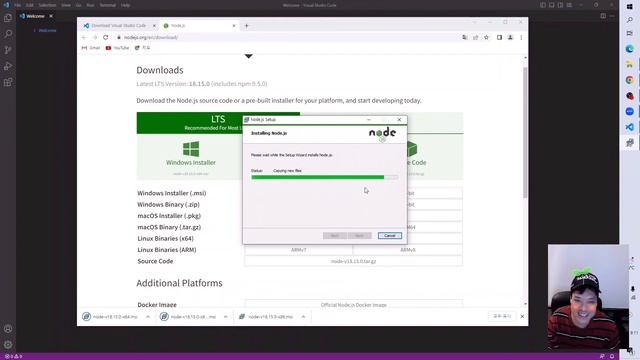Viewport: 640px width, 360px height.
Task: Download the node-v18.15.0.tar.gz source
Action: point(353,261)
